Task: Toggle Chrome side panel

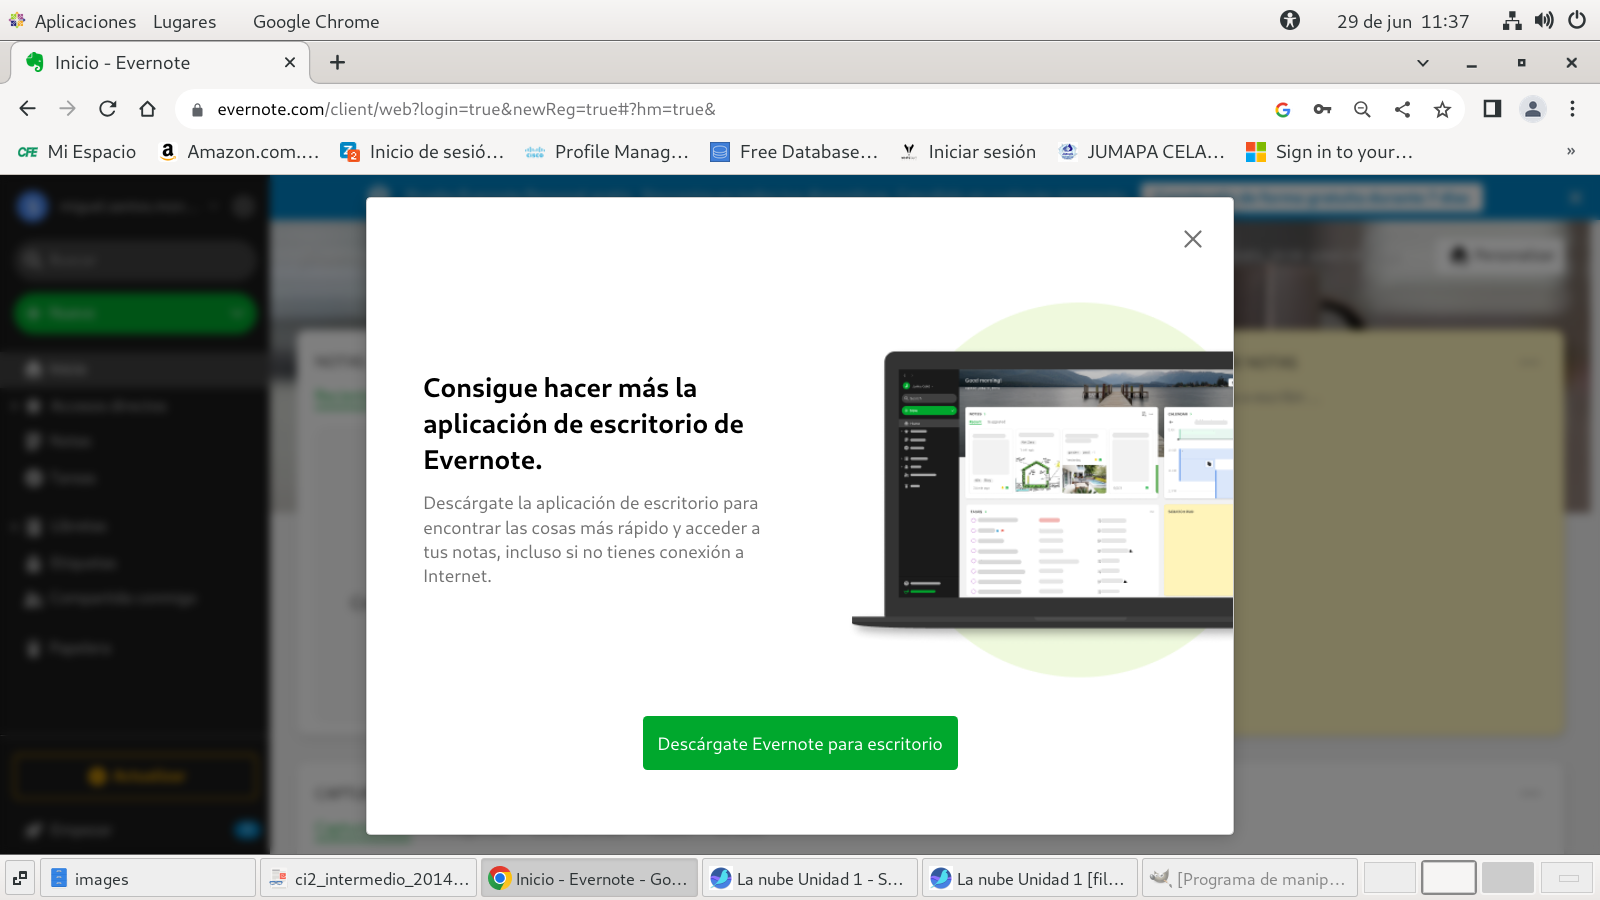Action: coord(1492,109)
